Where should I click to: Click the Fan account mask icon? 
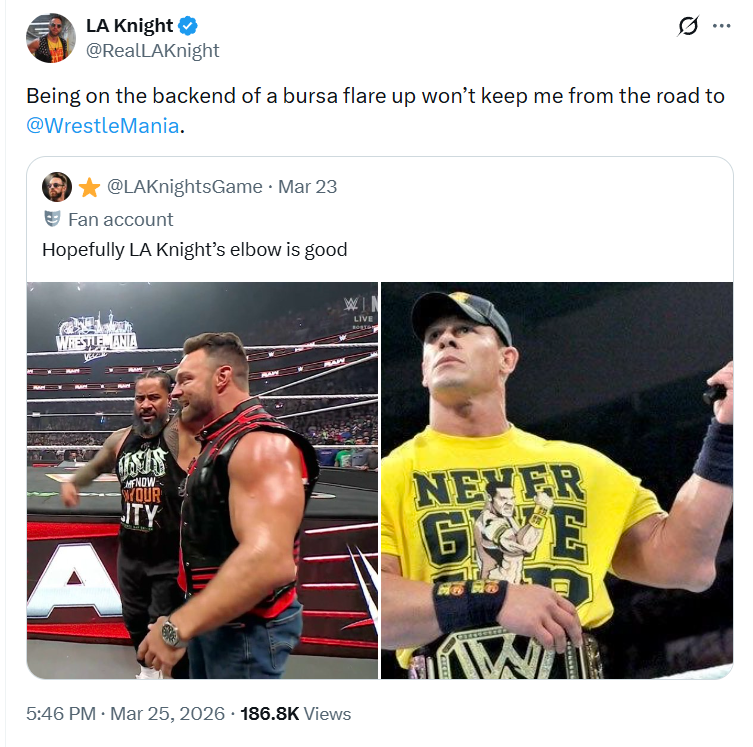coord(53,219)
